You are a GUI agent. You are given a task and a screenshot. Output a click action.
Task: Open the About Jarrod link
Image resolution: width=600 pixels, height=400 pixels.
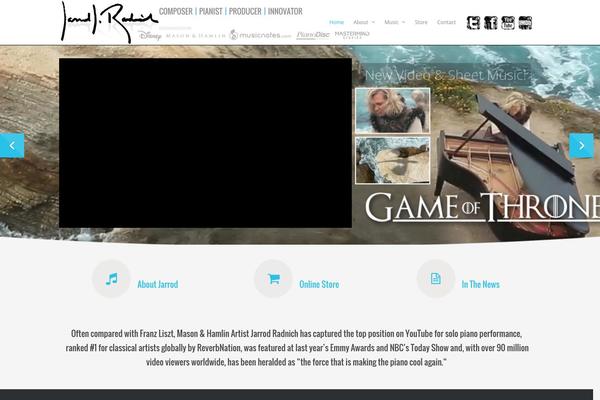(158, 284)
